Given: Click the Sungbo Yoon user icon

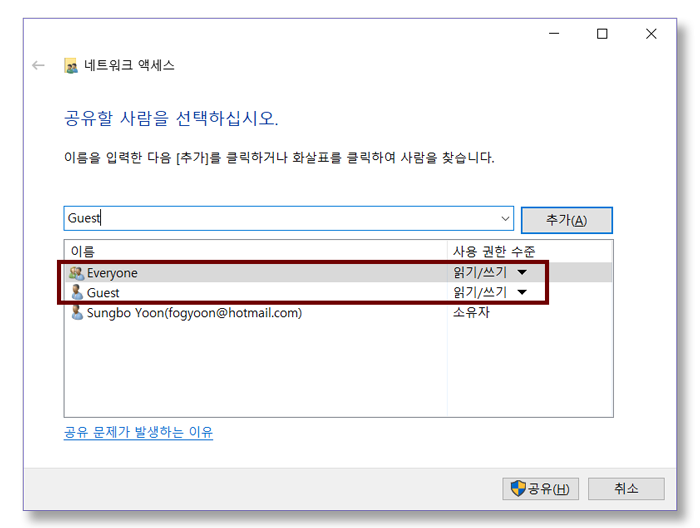Looking at the screenshot, I should 76,313.
